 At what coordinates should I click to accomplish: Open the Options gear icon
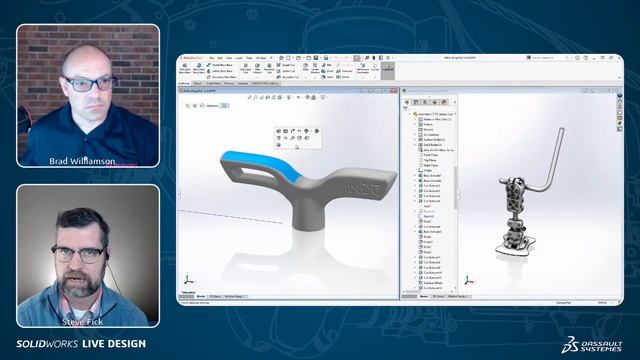388,58
